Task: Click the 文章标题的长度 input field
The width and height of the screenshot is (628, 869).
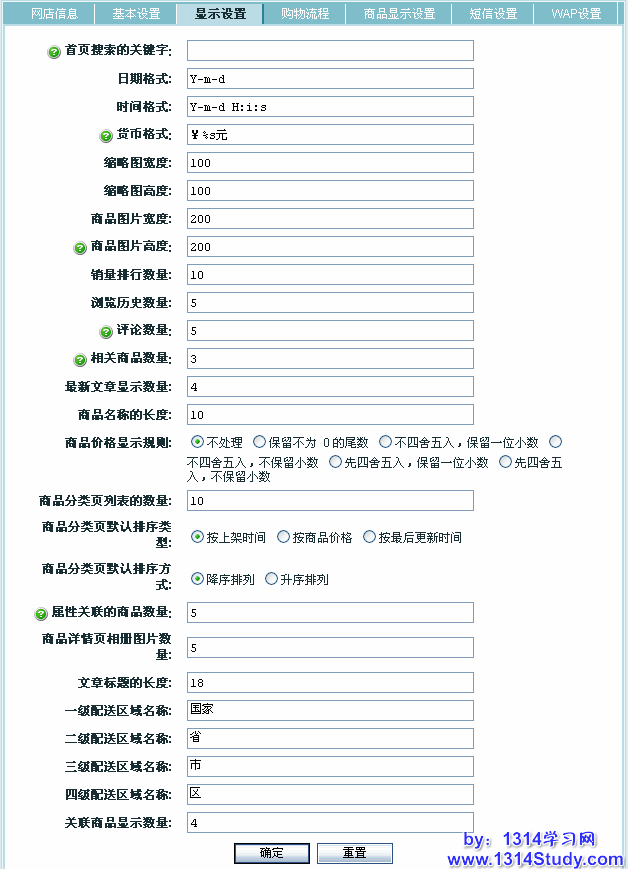Action: 329,682
